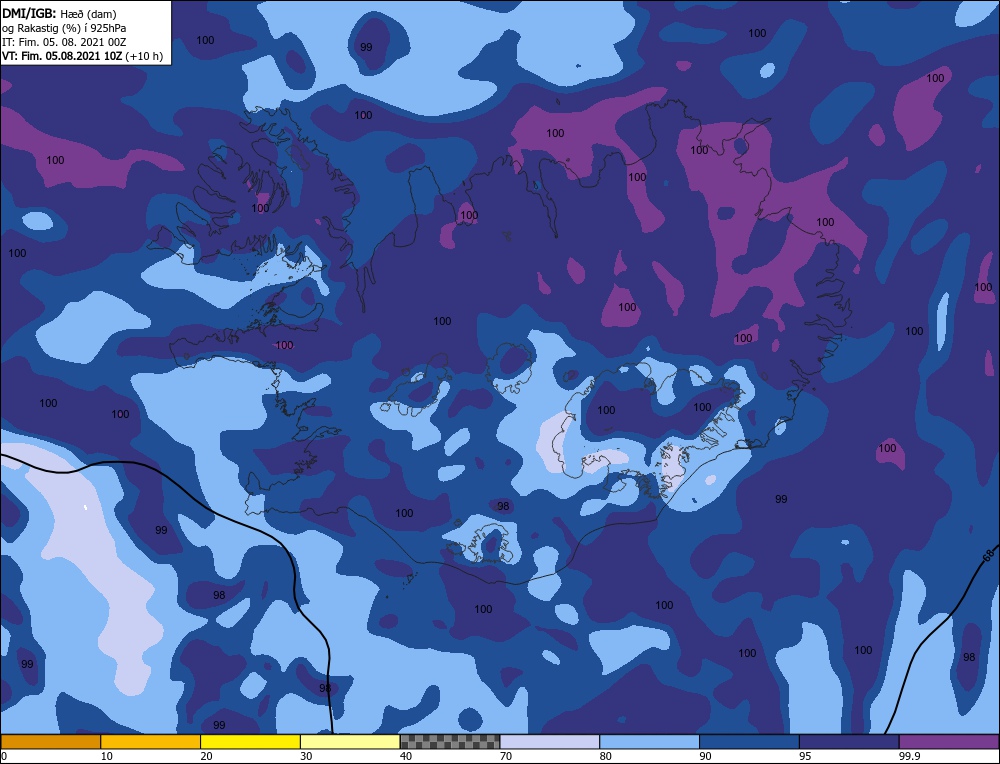
Task: Select the pale yellow 30–40 legend swatch
Action: [350, 741]
